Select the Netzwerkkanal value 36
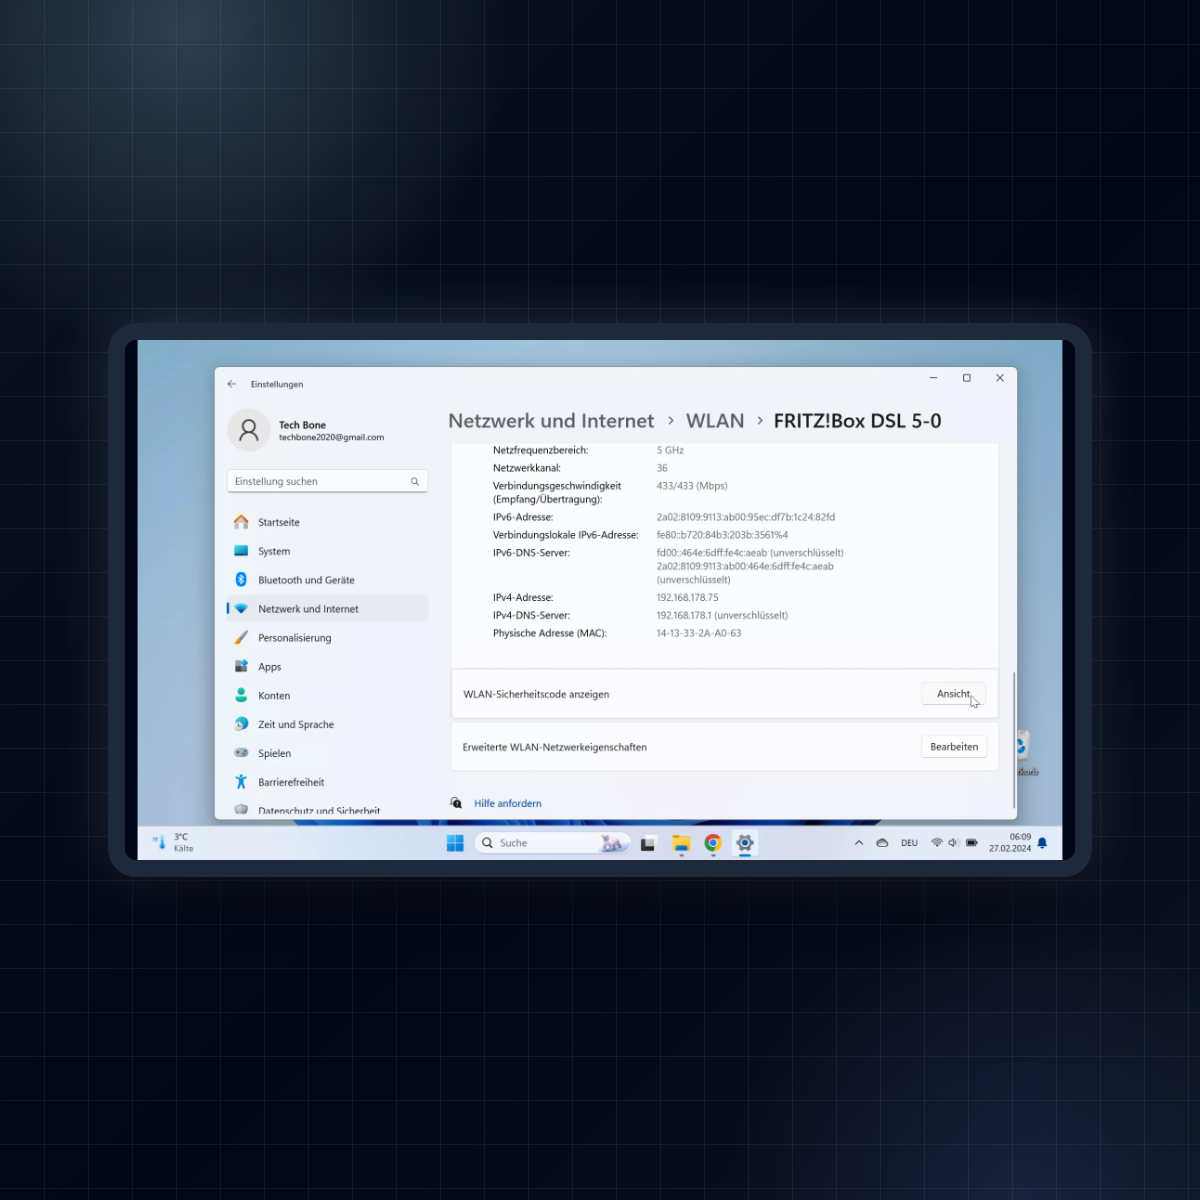The image size is (1200, 1200). pos(662,468)
